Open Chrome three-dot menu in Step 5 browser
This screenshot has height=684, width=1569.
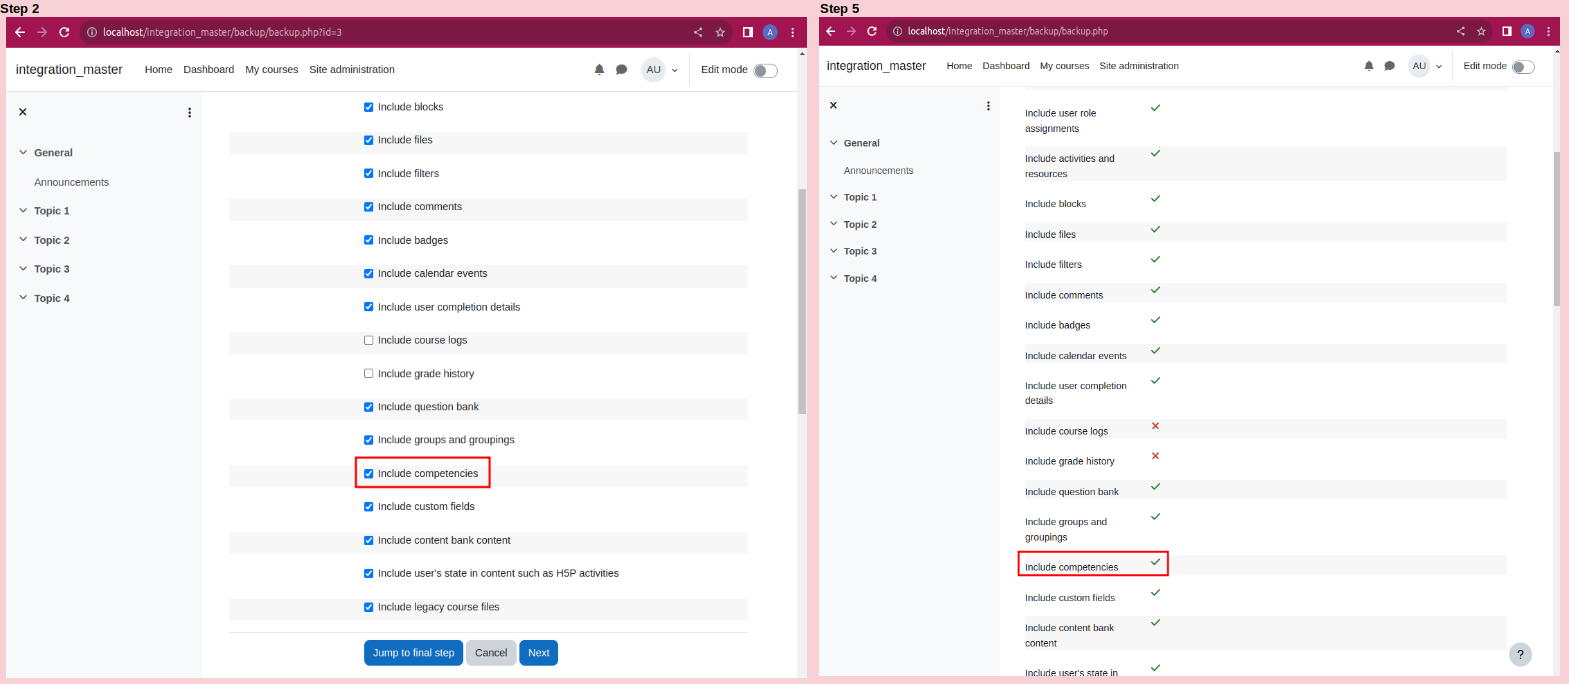[x=1549, y=31]
